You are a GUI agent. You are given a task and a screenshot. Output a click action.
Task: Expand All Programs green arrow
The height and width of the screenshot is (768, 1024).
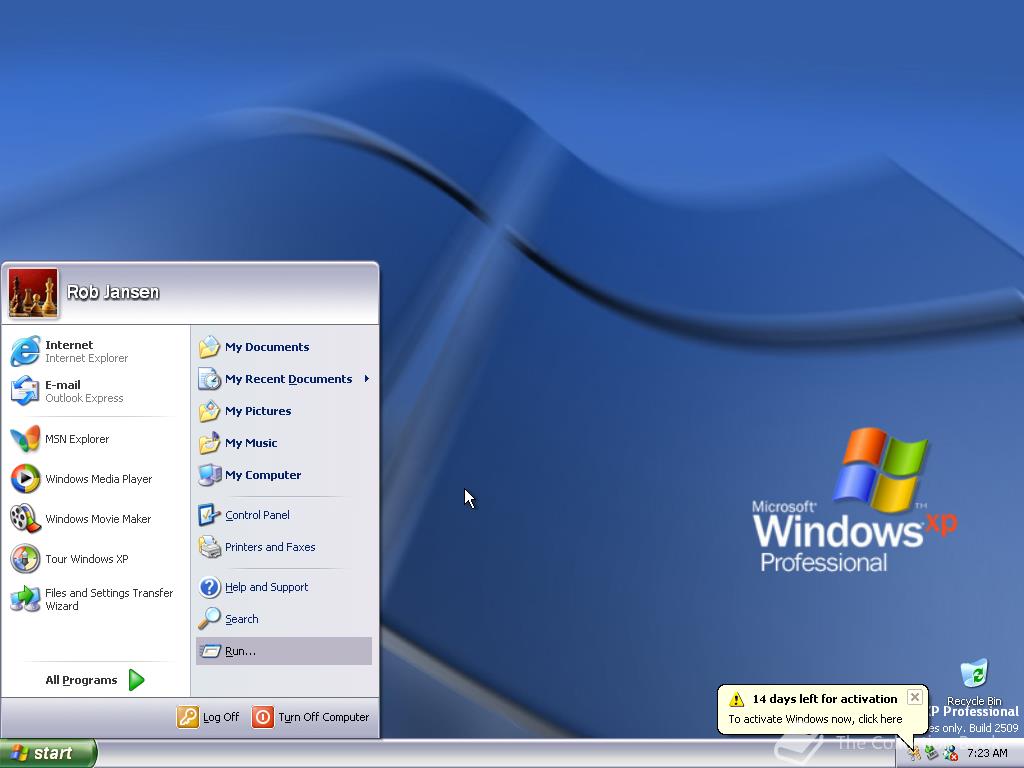pos(136,680)
